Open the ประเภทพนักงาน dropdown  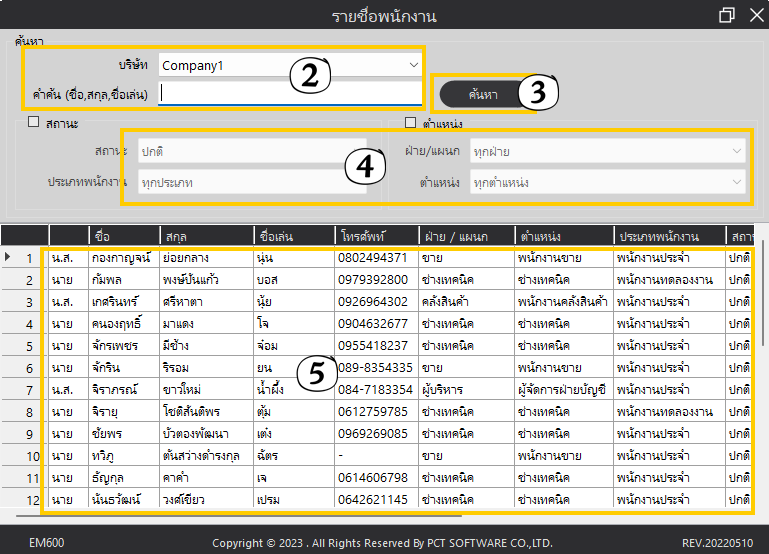252,183
